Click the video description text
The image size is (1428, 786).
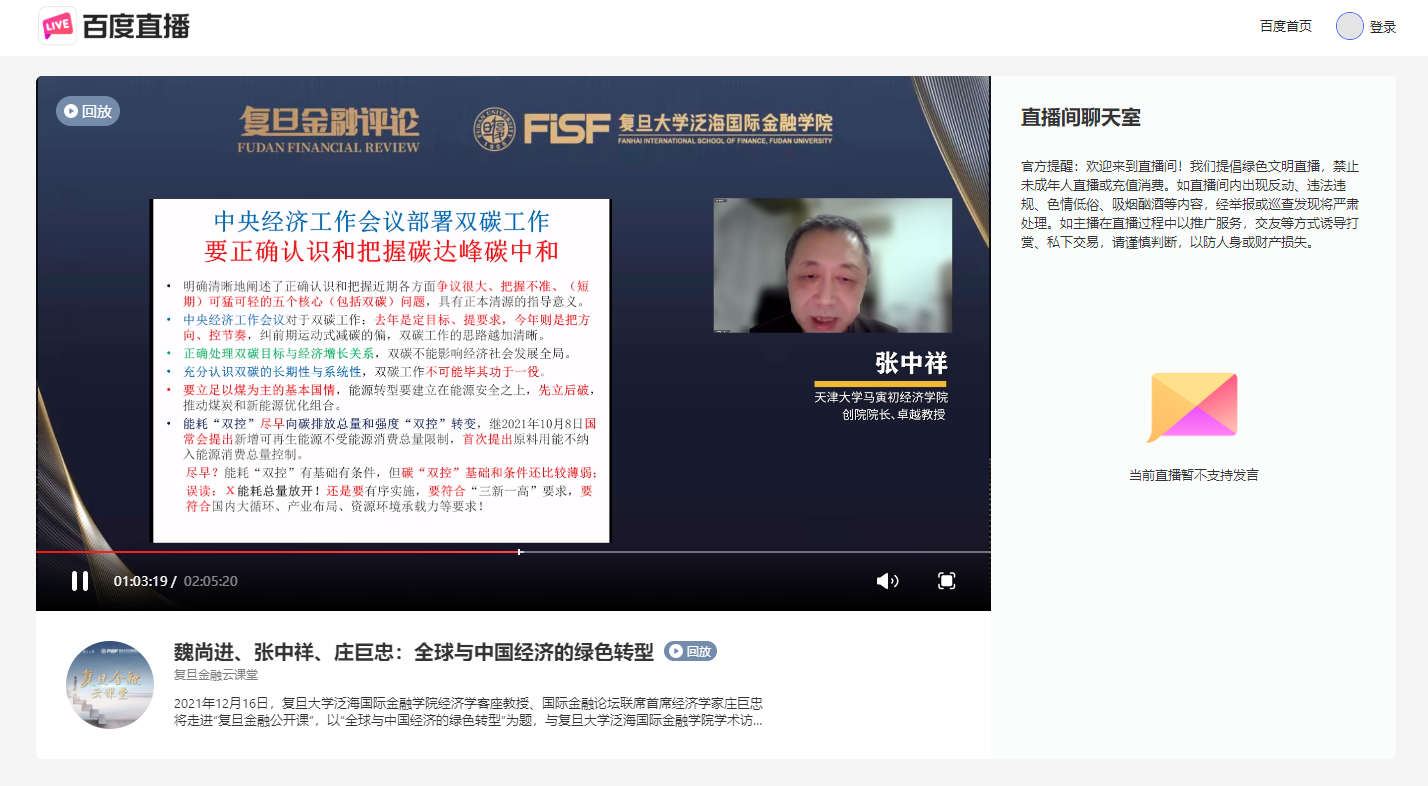click(x=468, y=711)
